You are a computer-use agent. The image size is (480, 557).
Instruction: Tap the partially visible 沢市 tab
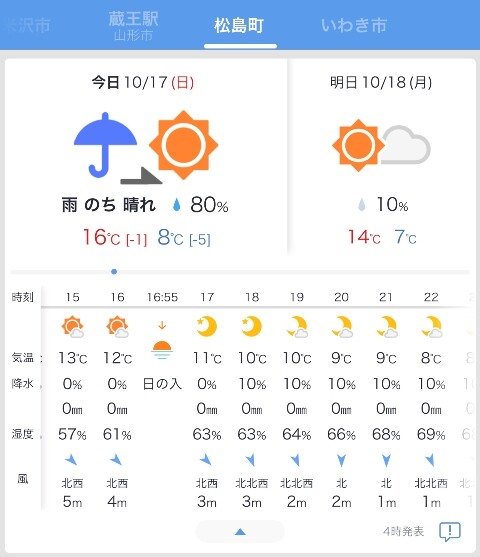(x=28, y=25)
